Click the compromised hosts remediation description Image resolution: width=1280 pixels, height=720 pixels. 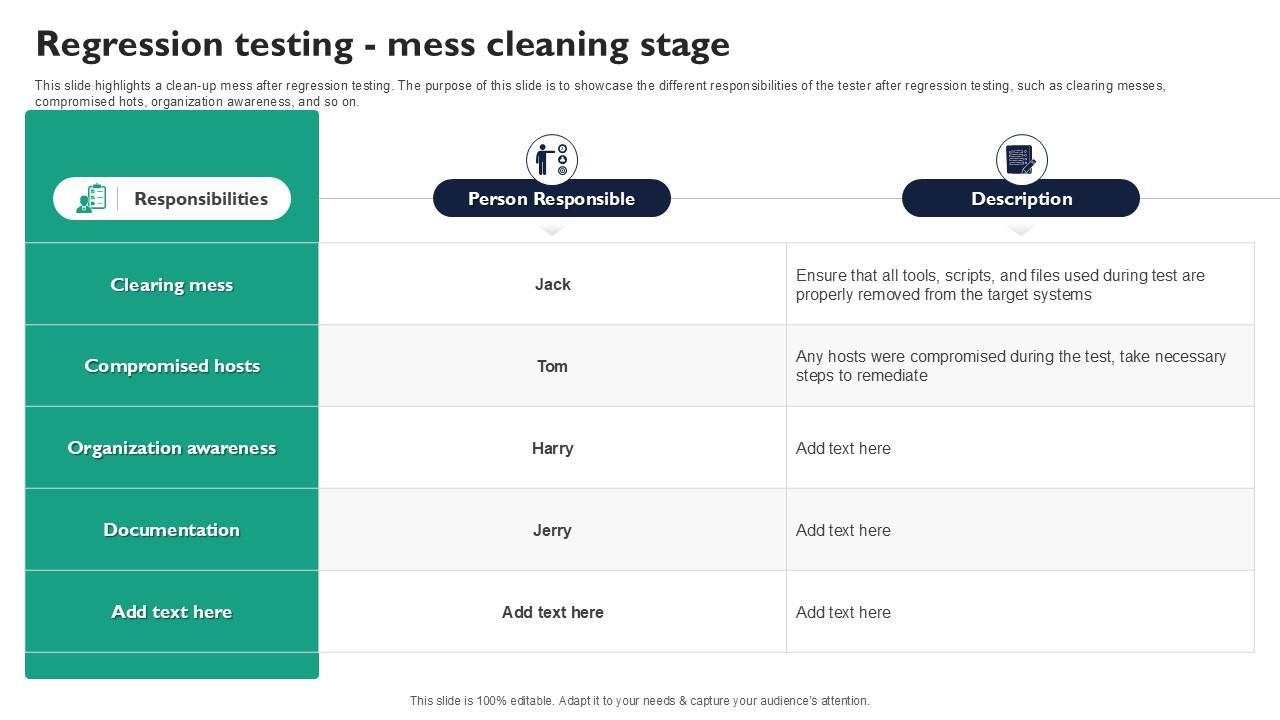[1010, 366]
